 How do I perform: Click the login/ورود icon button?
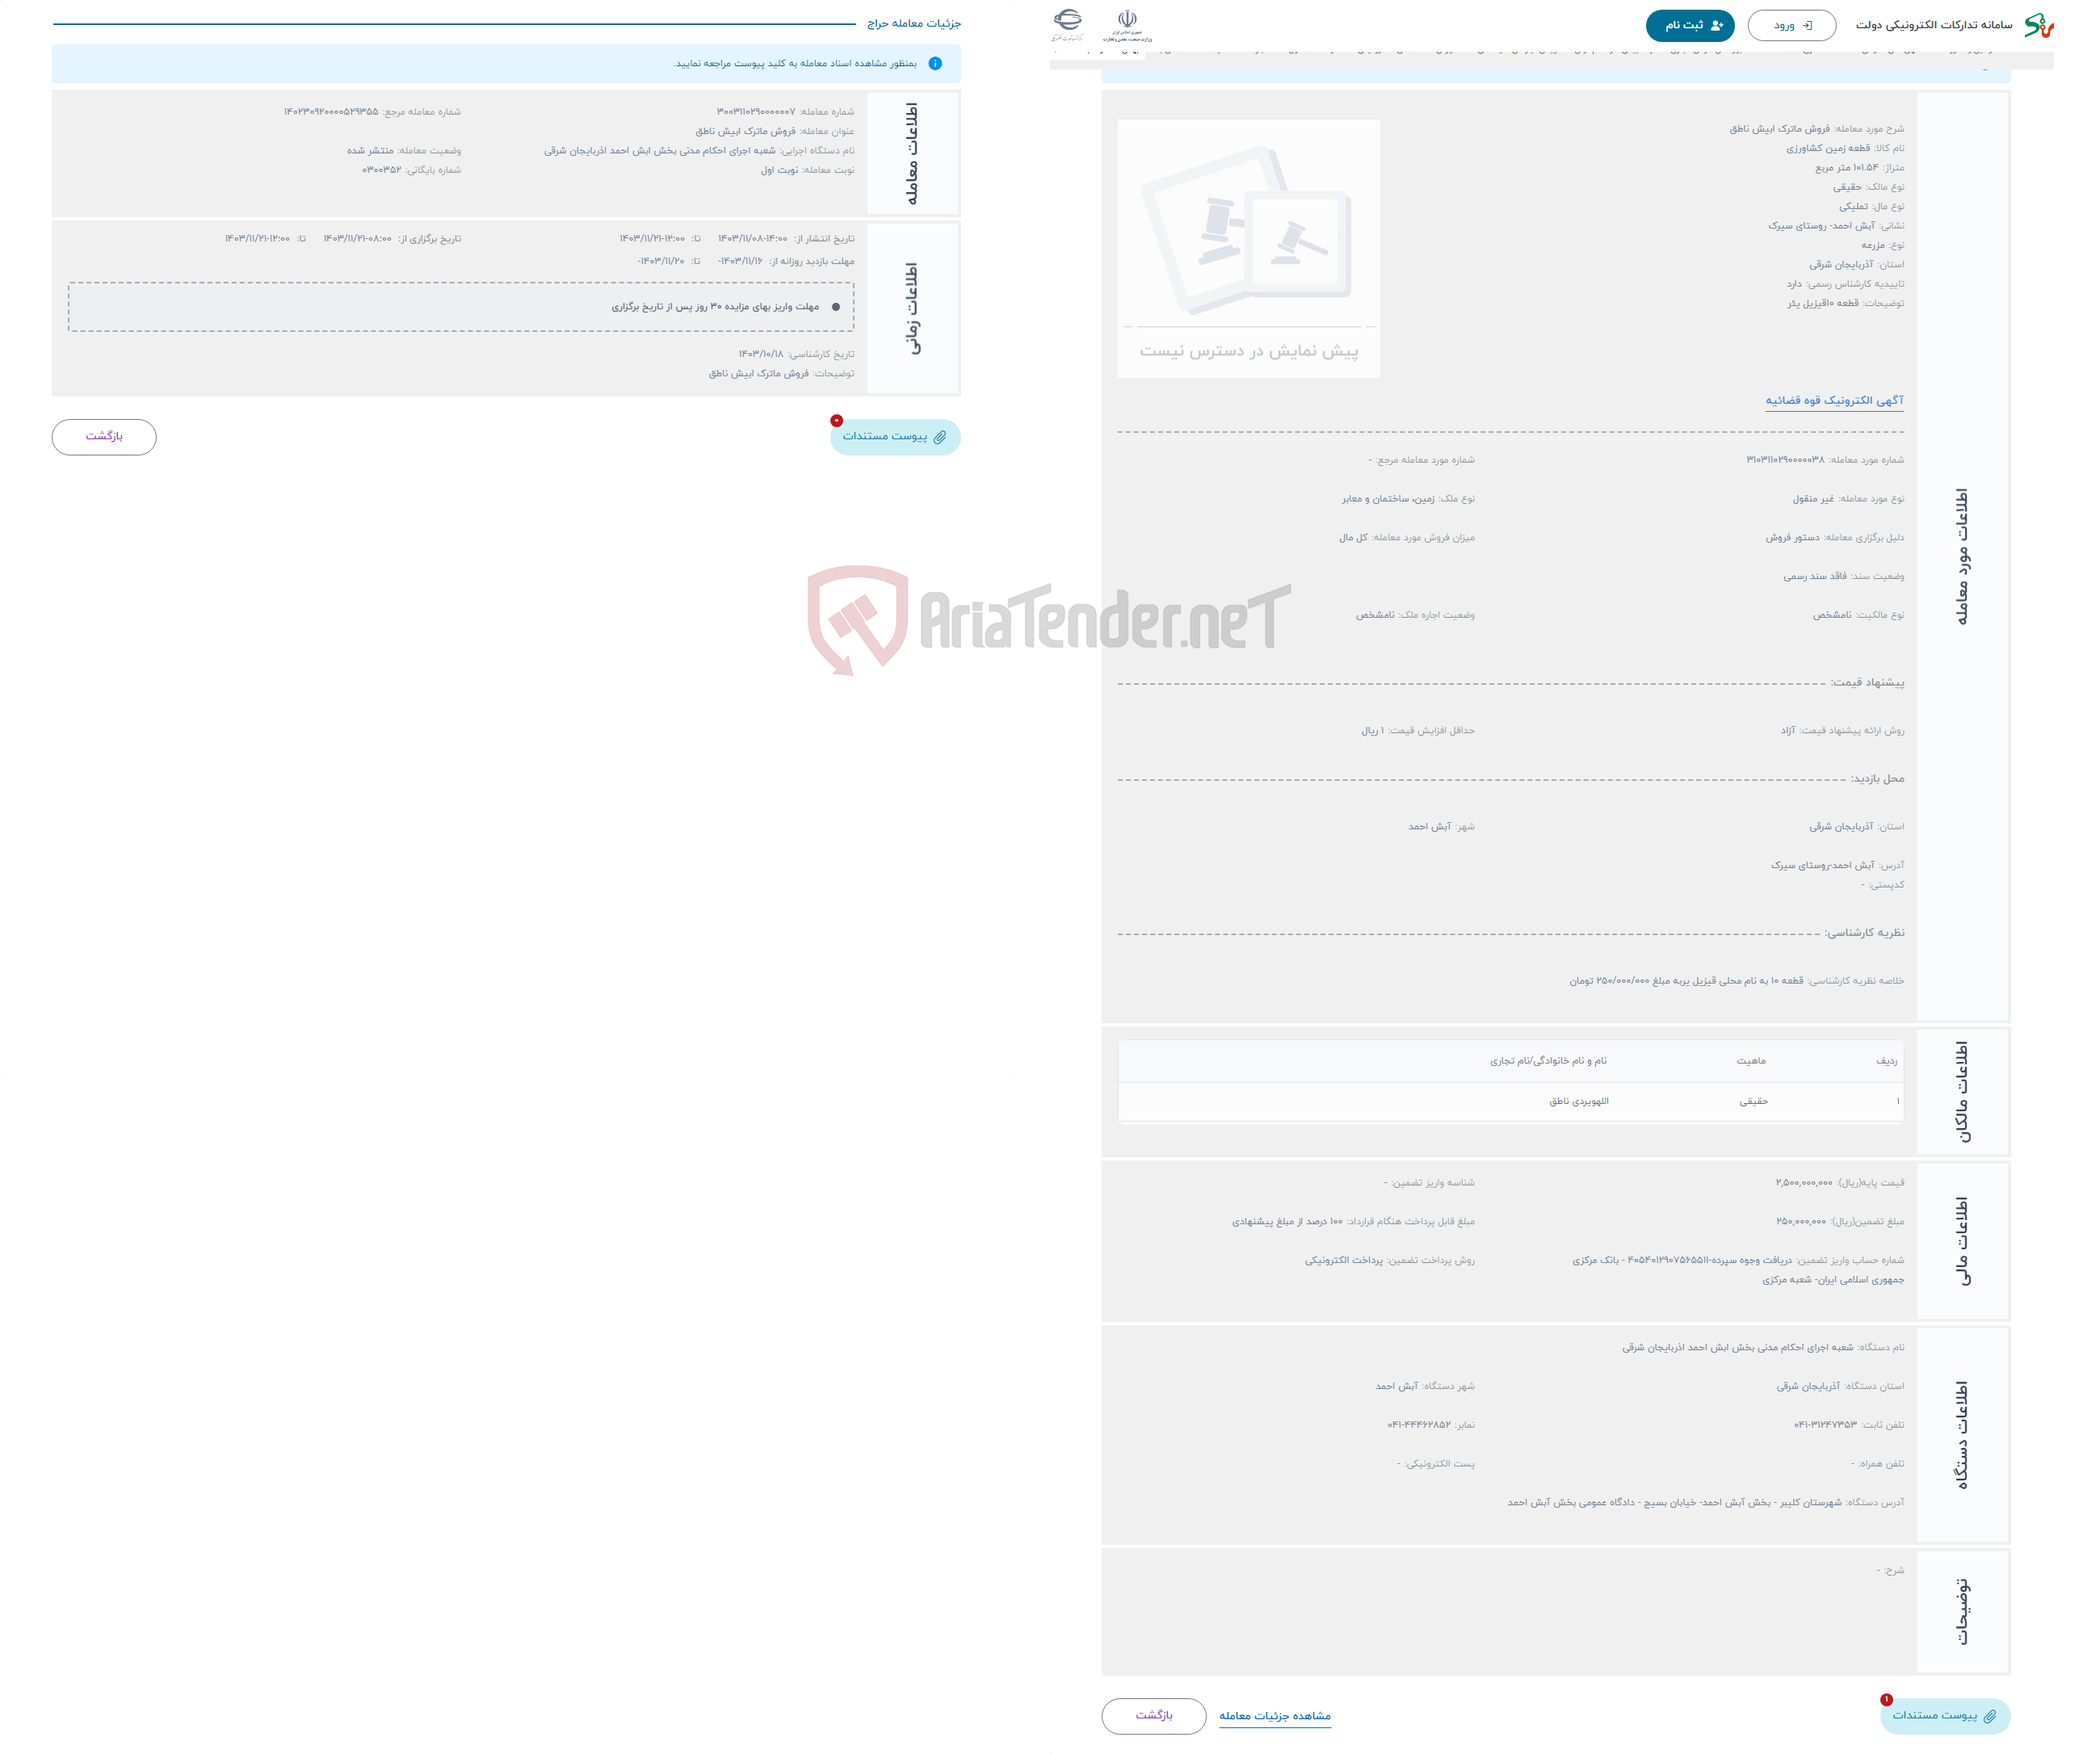coord(1814,30)
